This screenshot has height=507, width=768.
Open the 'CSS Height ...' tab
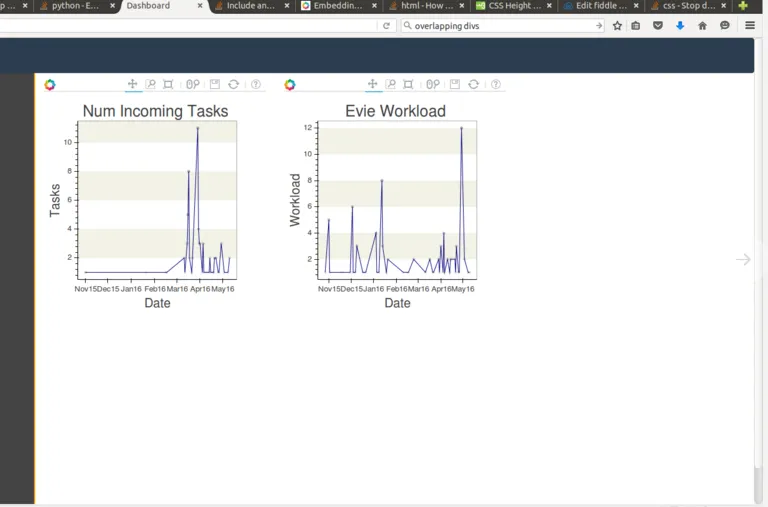coord(514,6)
